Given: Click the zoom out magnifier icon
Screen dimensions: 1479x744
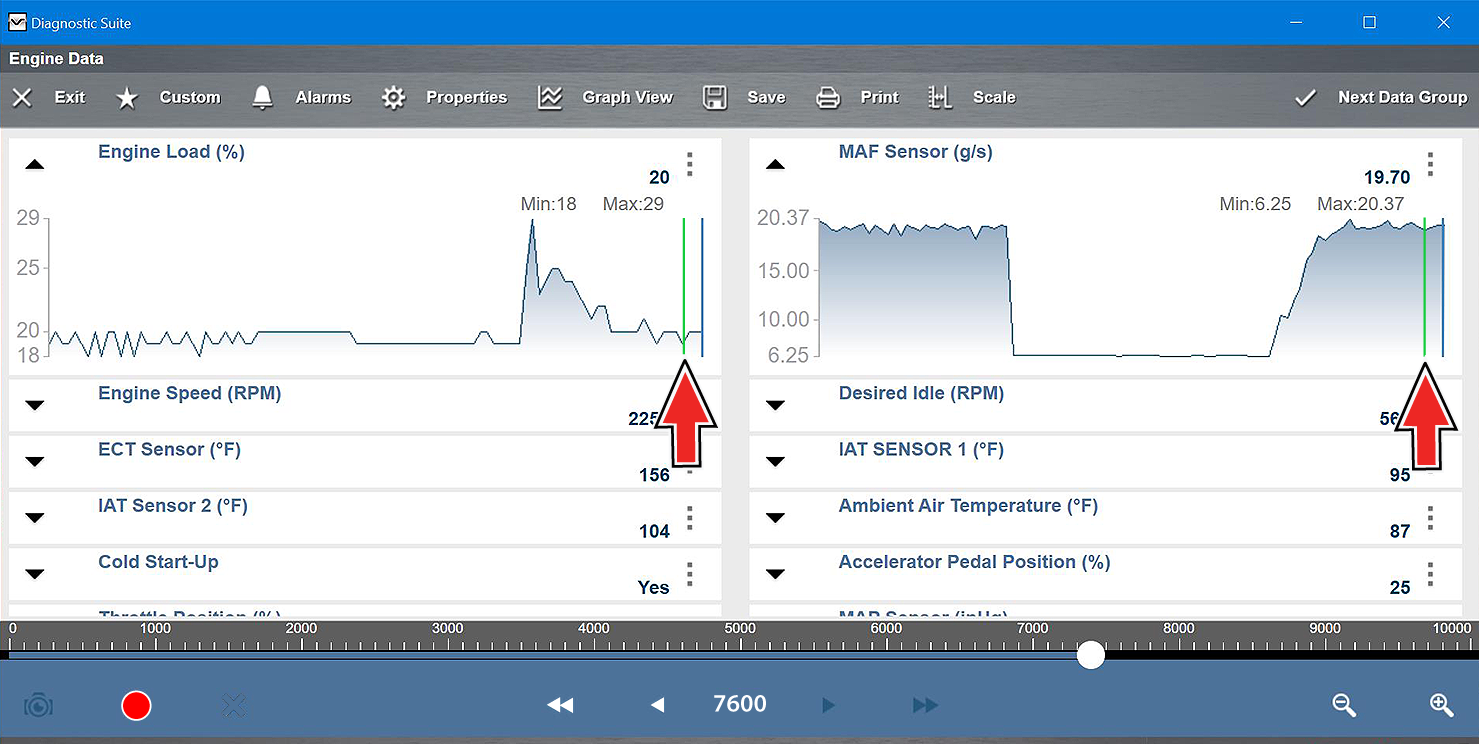Looking at the screenshot, I should click(x=1344, y=705).
